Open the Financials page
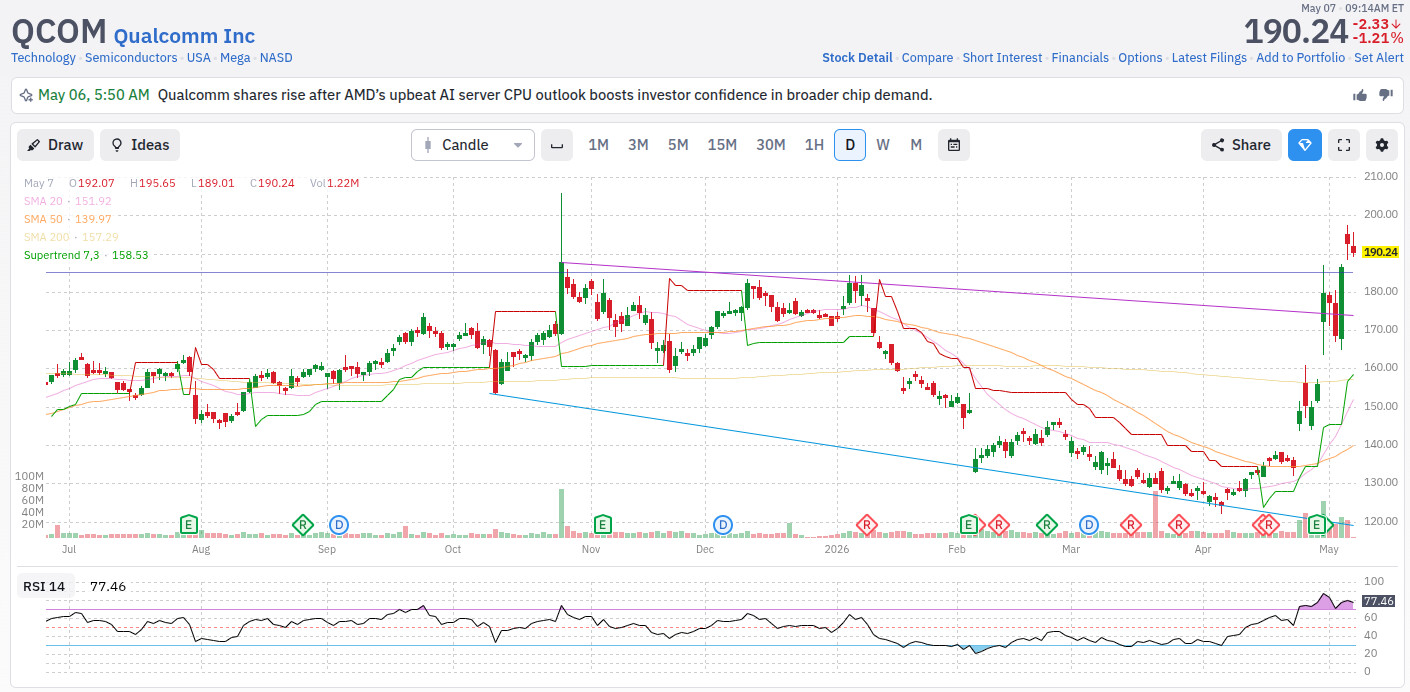The width and height of the screenshot is (1410, 692). coord(1080,58)
